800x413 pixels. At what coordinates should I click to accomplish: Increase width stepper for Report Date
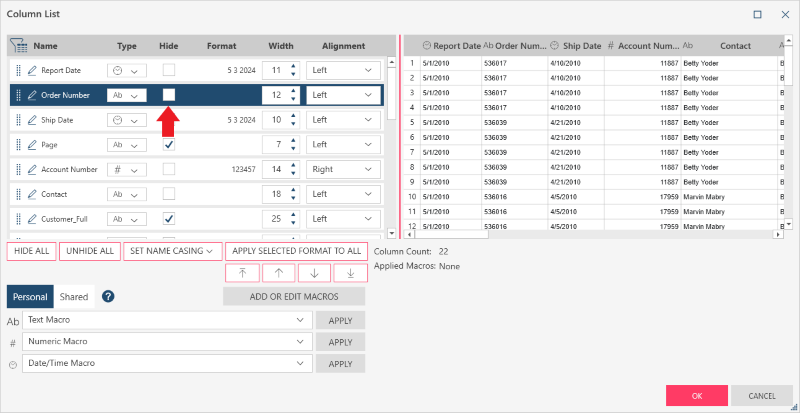click(x=293, y=66)
